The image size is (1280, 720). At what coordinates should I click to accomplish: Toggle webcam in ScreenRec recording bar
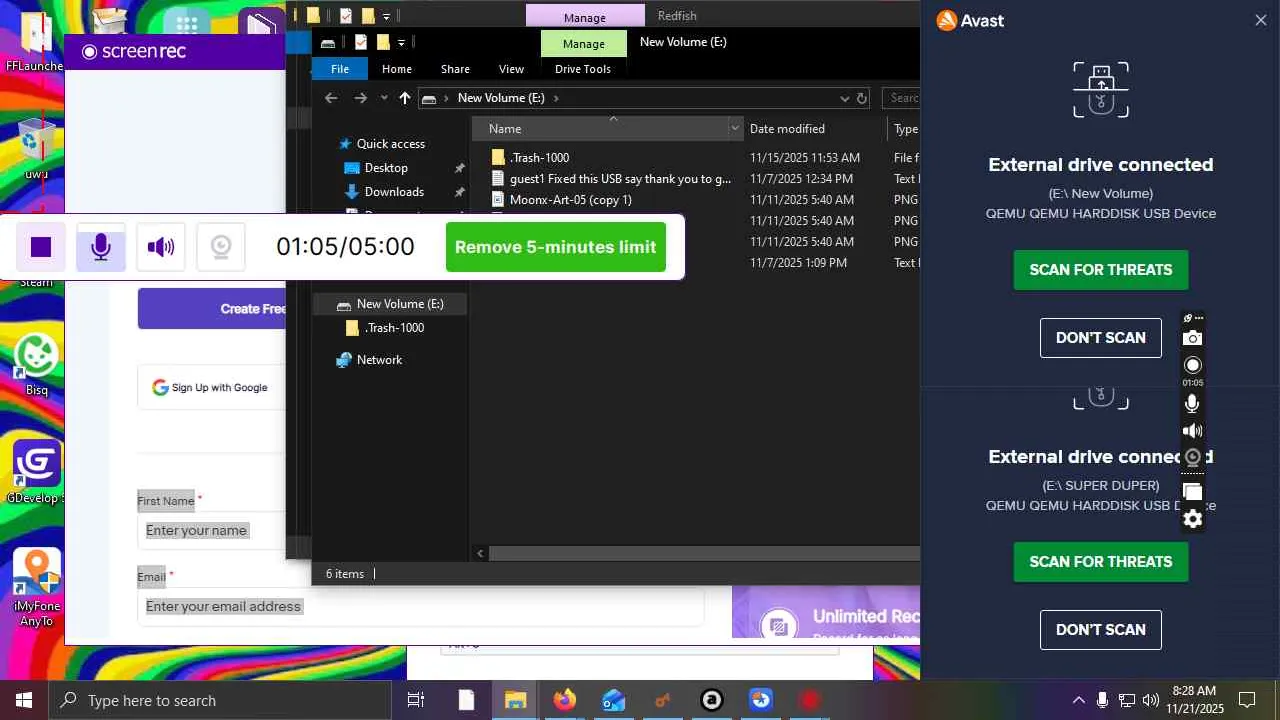pyautogui.click(x=221, y=247)
